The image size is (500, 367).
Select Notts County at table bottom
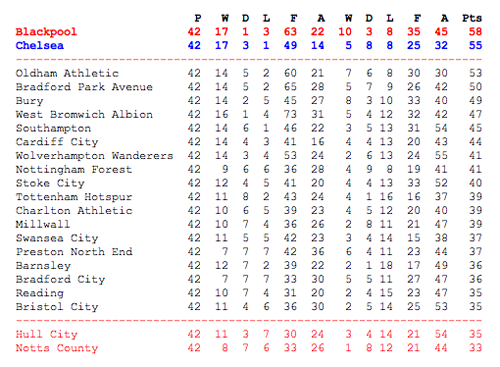(x=57, y=348)
